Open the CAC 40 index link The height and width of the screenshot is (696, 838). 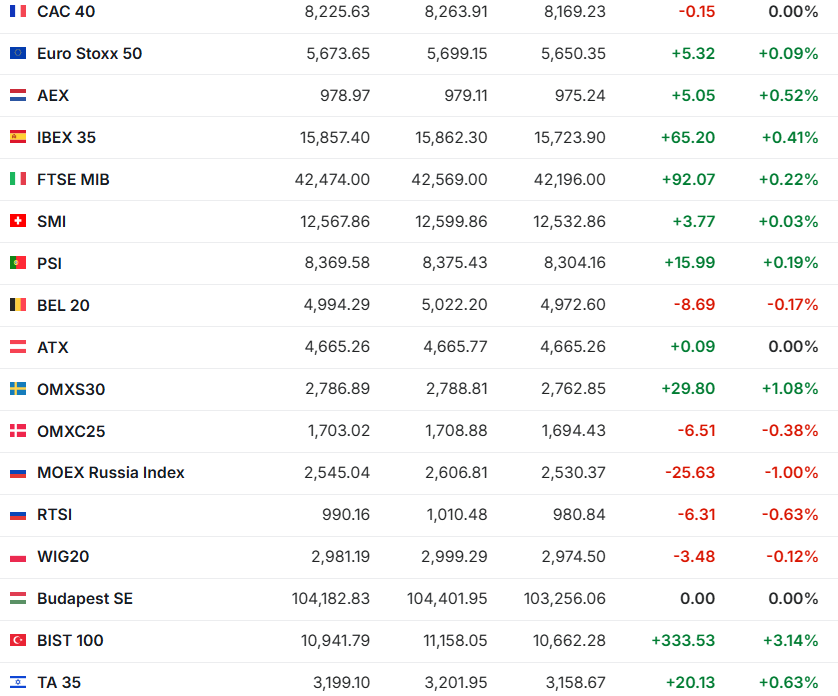(67, 11)
